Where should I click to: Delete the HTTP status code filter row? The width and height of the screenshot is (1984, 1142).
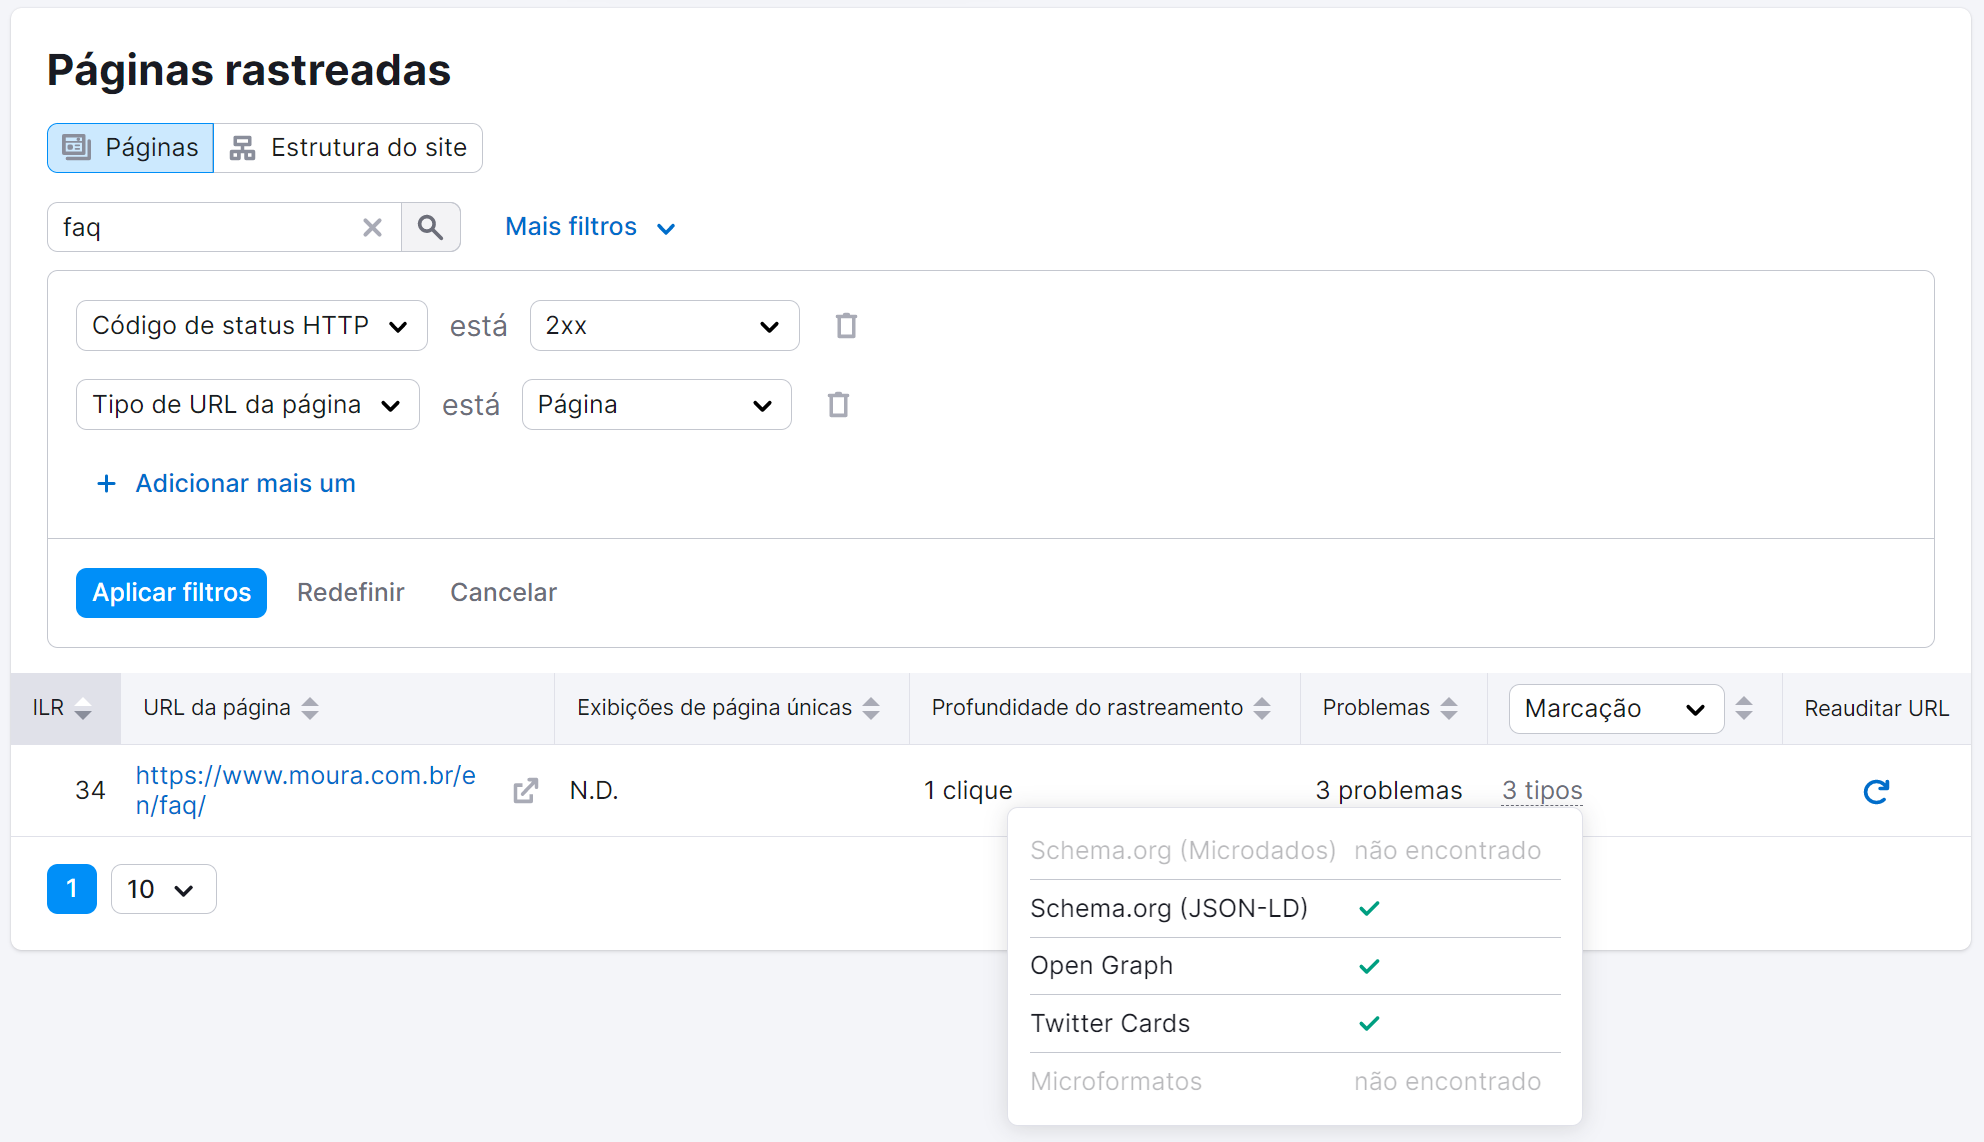coord(846,325)
